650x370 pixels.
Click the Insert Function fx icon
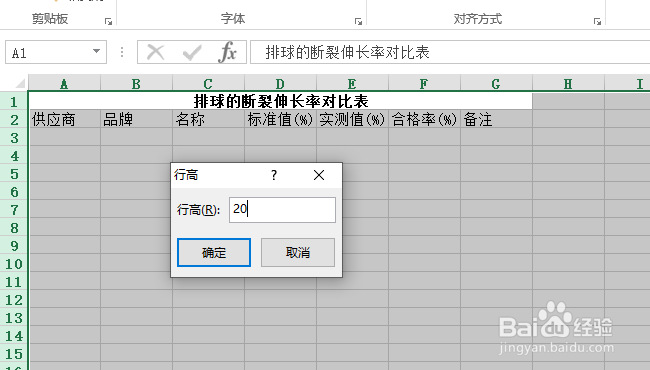pyautogui.click(x=228, y=52)
